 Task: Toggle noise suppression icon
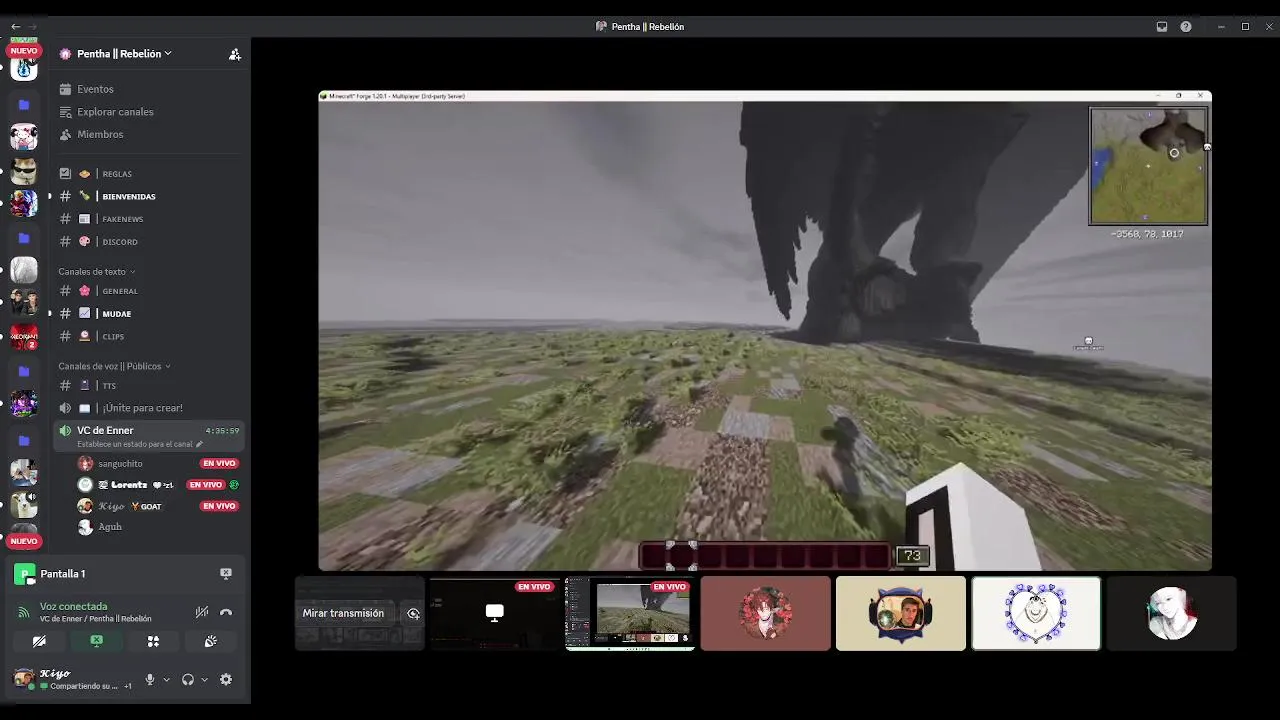click(202, 612)
